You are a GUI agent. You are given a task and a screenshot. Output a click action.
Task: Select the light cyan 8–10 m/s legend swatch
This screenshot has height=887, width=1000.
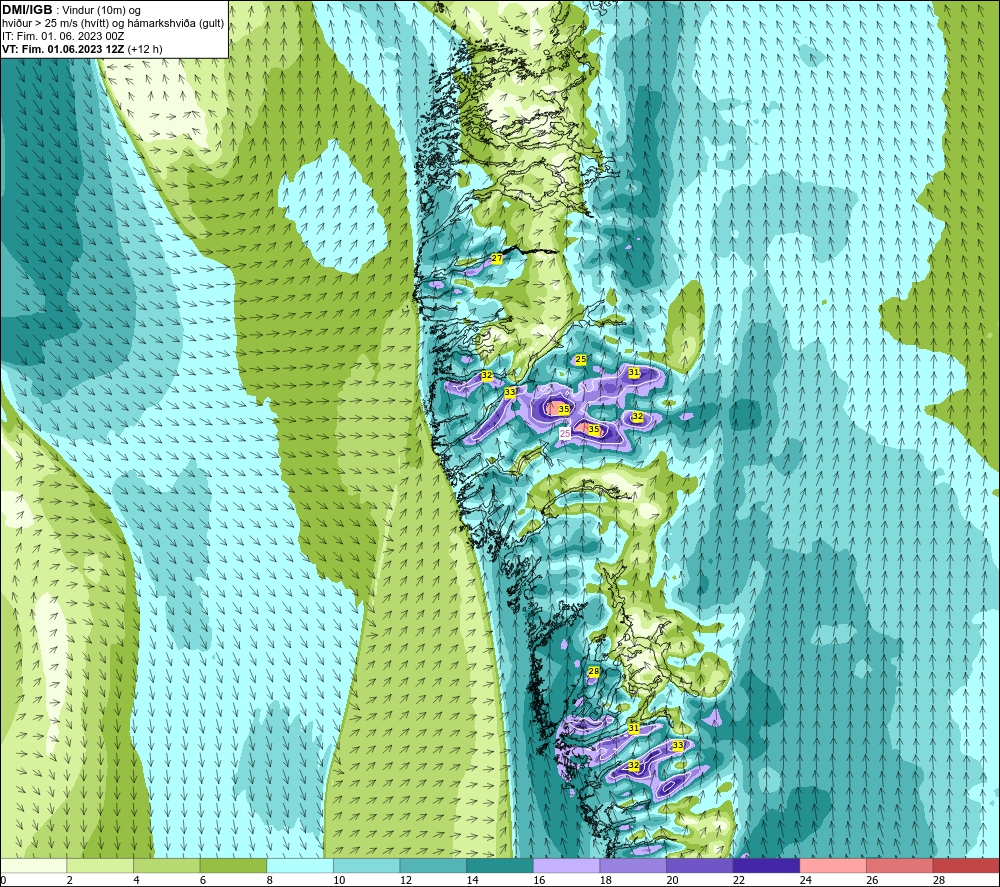[300, 865]
